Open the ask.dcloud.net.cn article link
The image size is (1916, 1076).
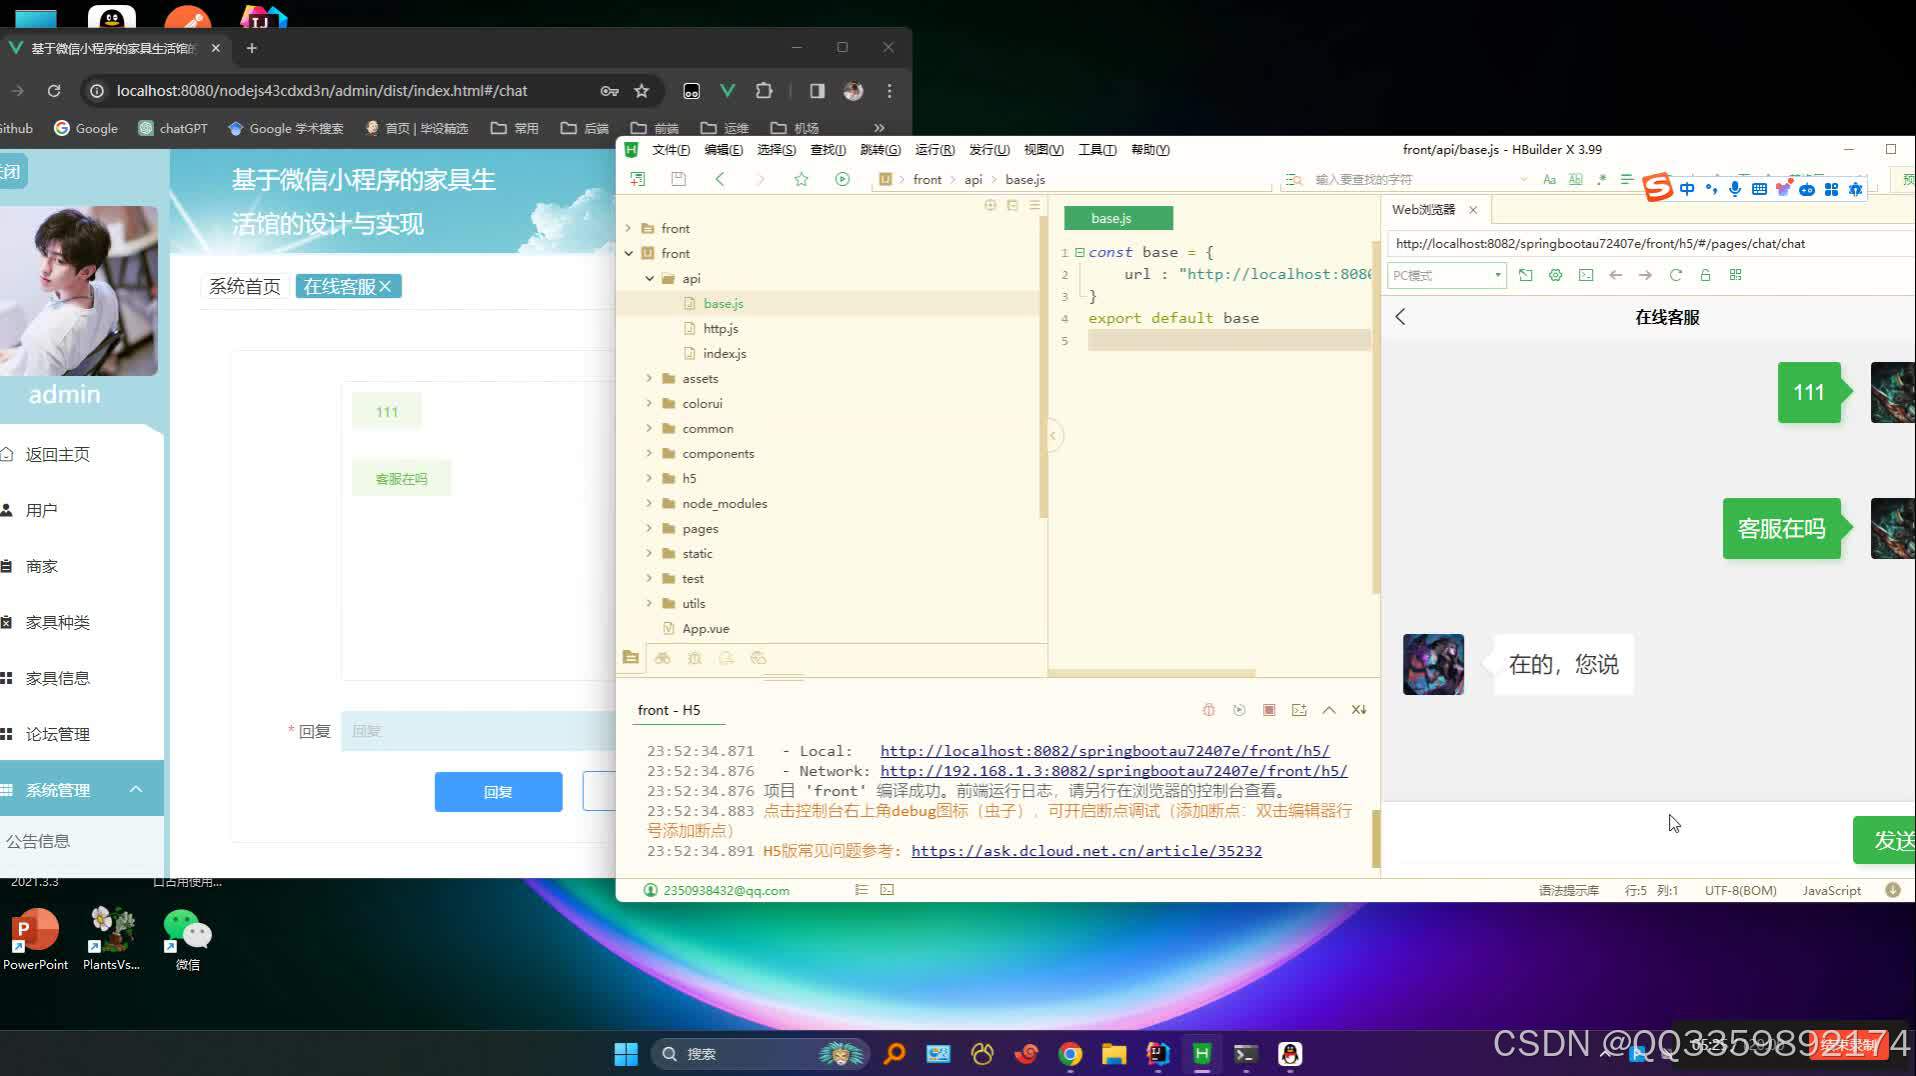click(x=1086, y=851)
